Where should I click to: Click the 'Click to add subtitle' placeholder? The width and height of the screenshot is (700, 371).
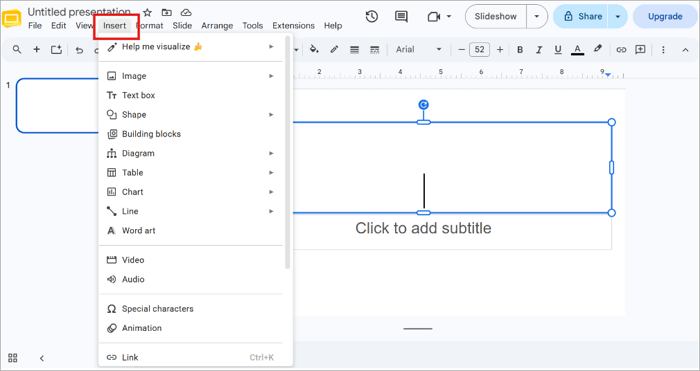423,228
